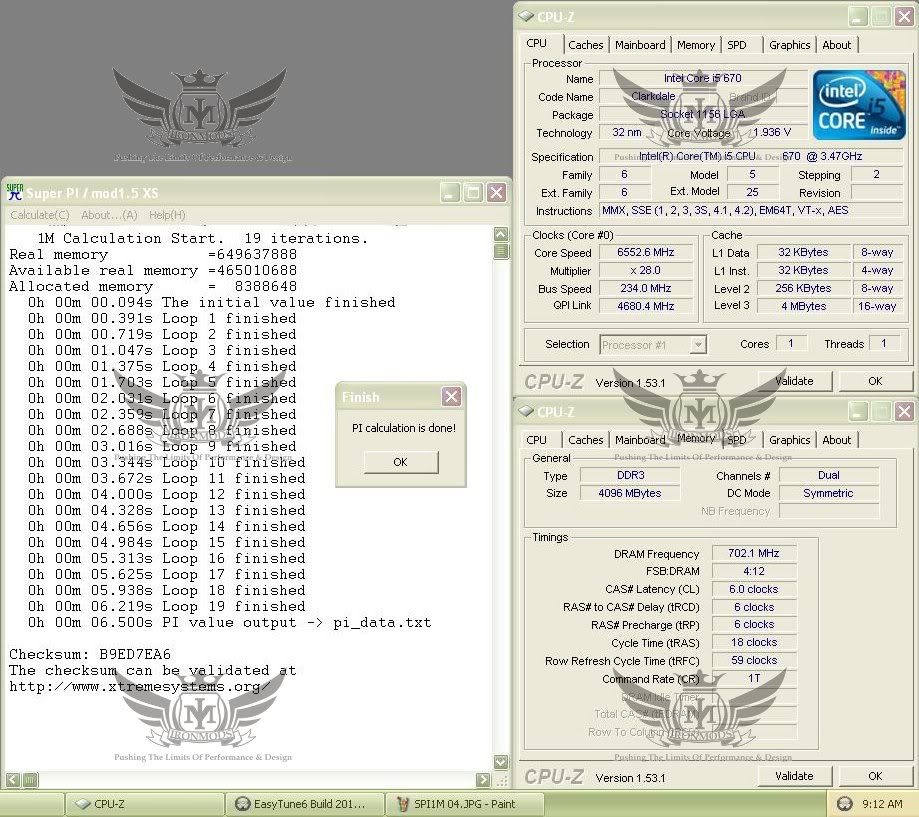This screenshot has height=817, width=919.
Task: Click the Channels # value Dual
Action: pyautogui.click(x=829, y=475)
